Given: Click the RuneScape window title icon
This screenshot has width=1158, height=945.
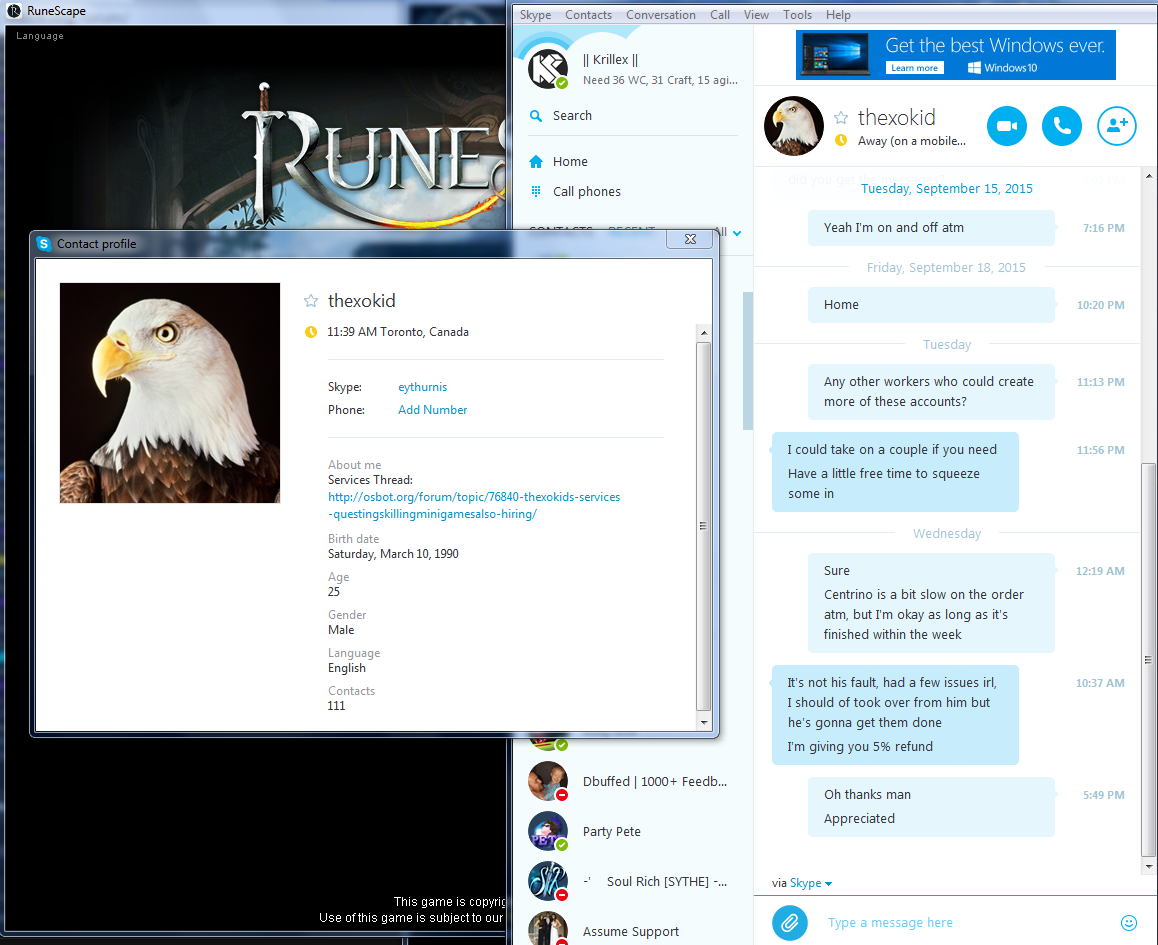Looking at the screenshot, I should (14, 11).
